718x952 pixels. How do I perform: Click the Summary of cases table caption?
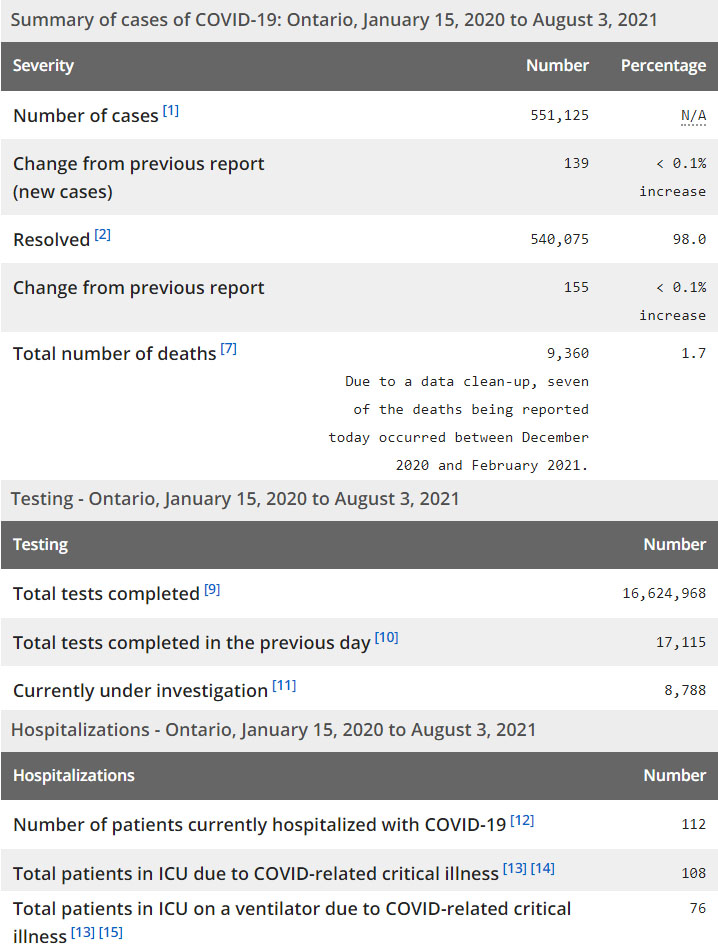(334, 20)
